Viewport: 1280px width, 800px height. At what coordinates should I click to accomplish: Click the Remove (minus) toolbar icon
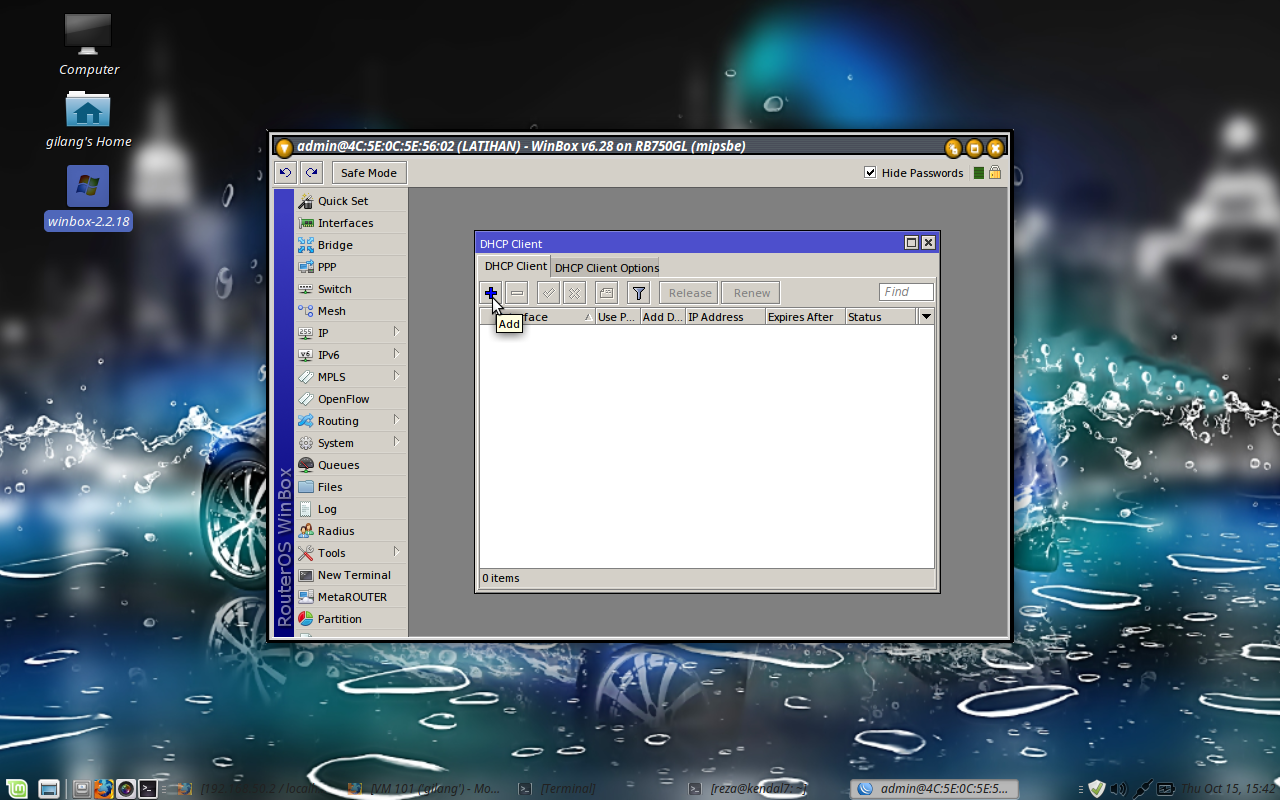click(x=517, y=293)
